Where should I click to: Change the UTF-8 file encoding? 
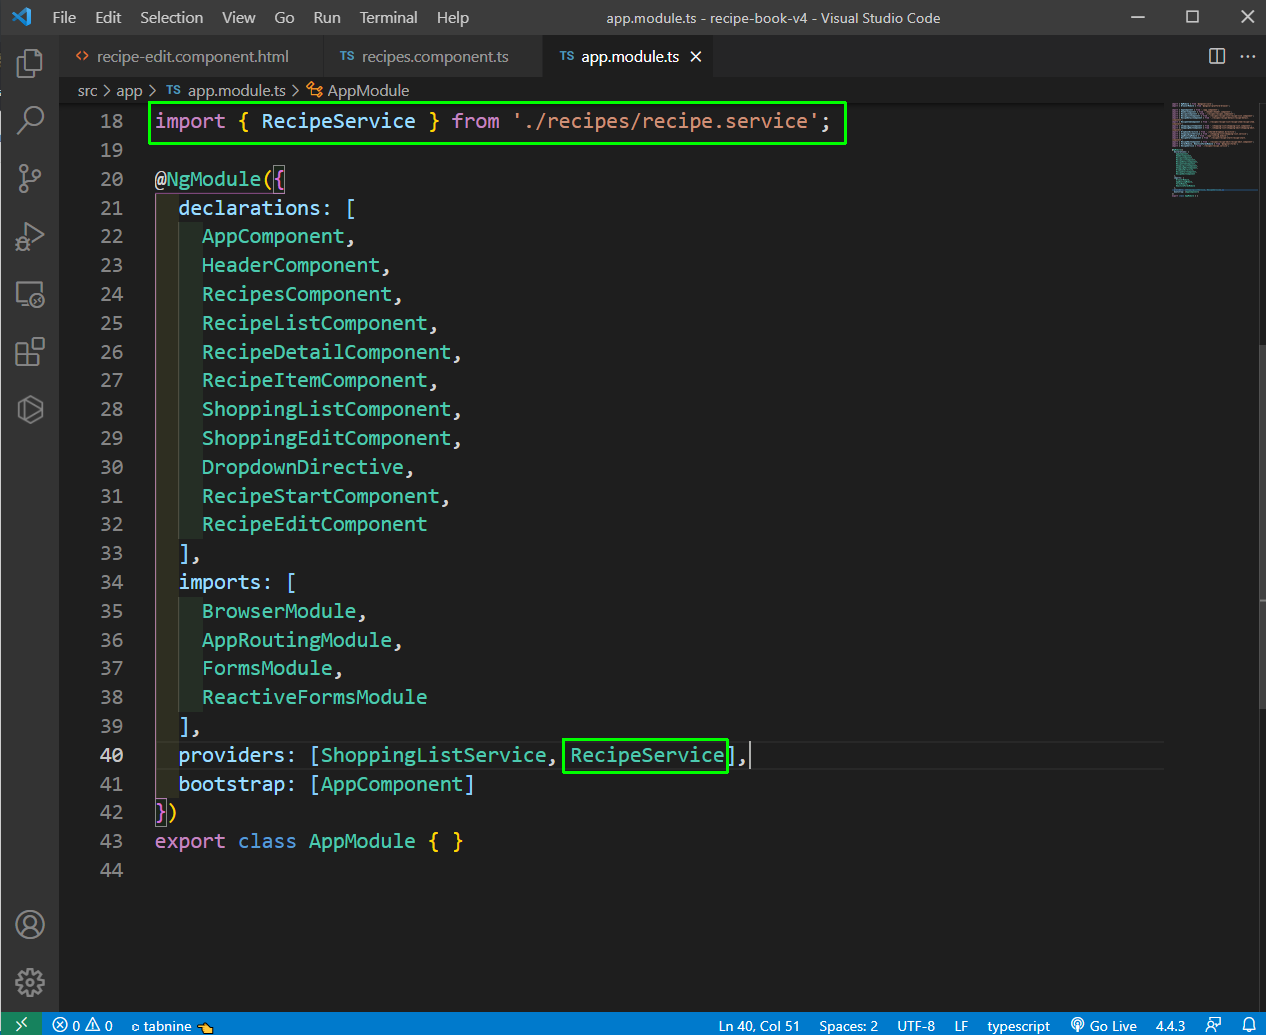[916, 1025]
